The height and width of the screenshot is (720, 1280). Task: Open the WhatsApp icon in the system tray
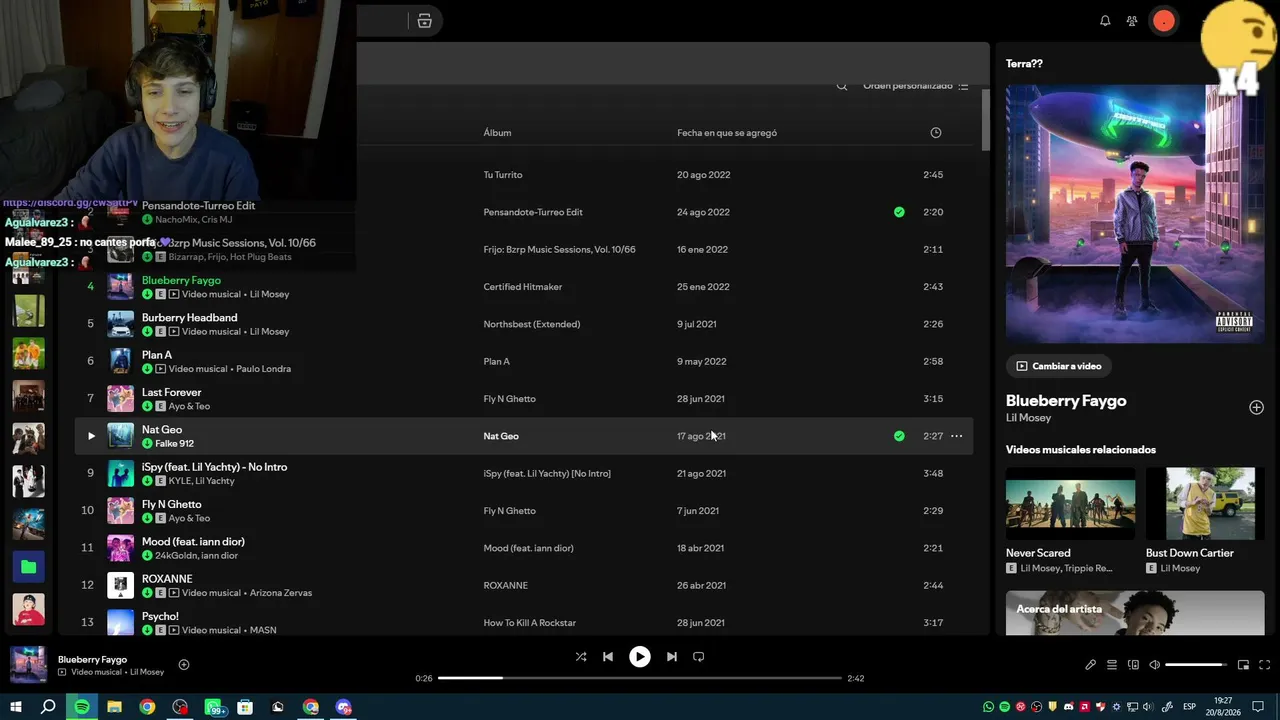click(989, 707)
